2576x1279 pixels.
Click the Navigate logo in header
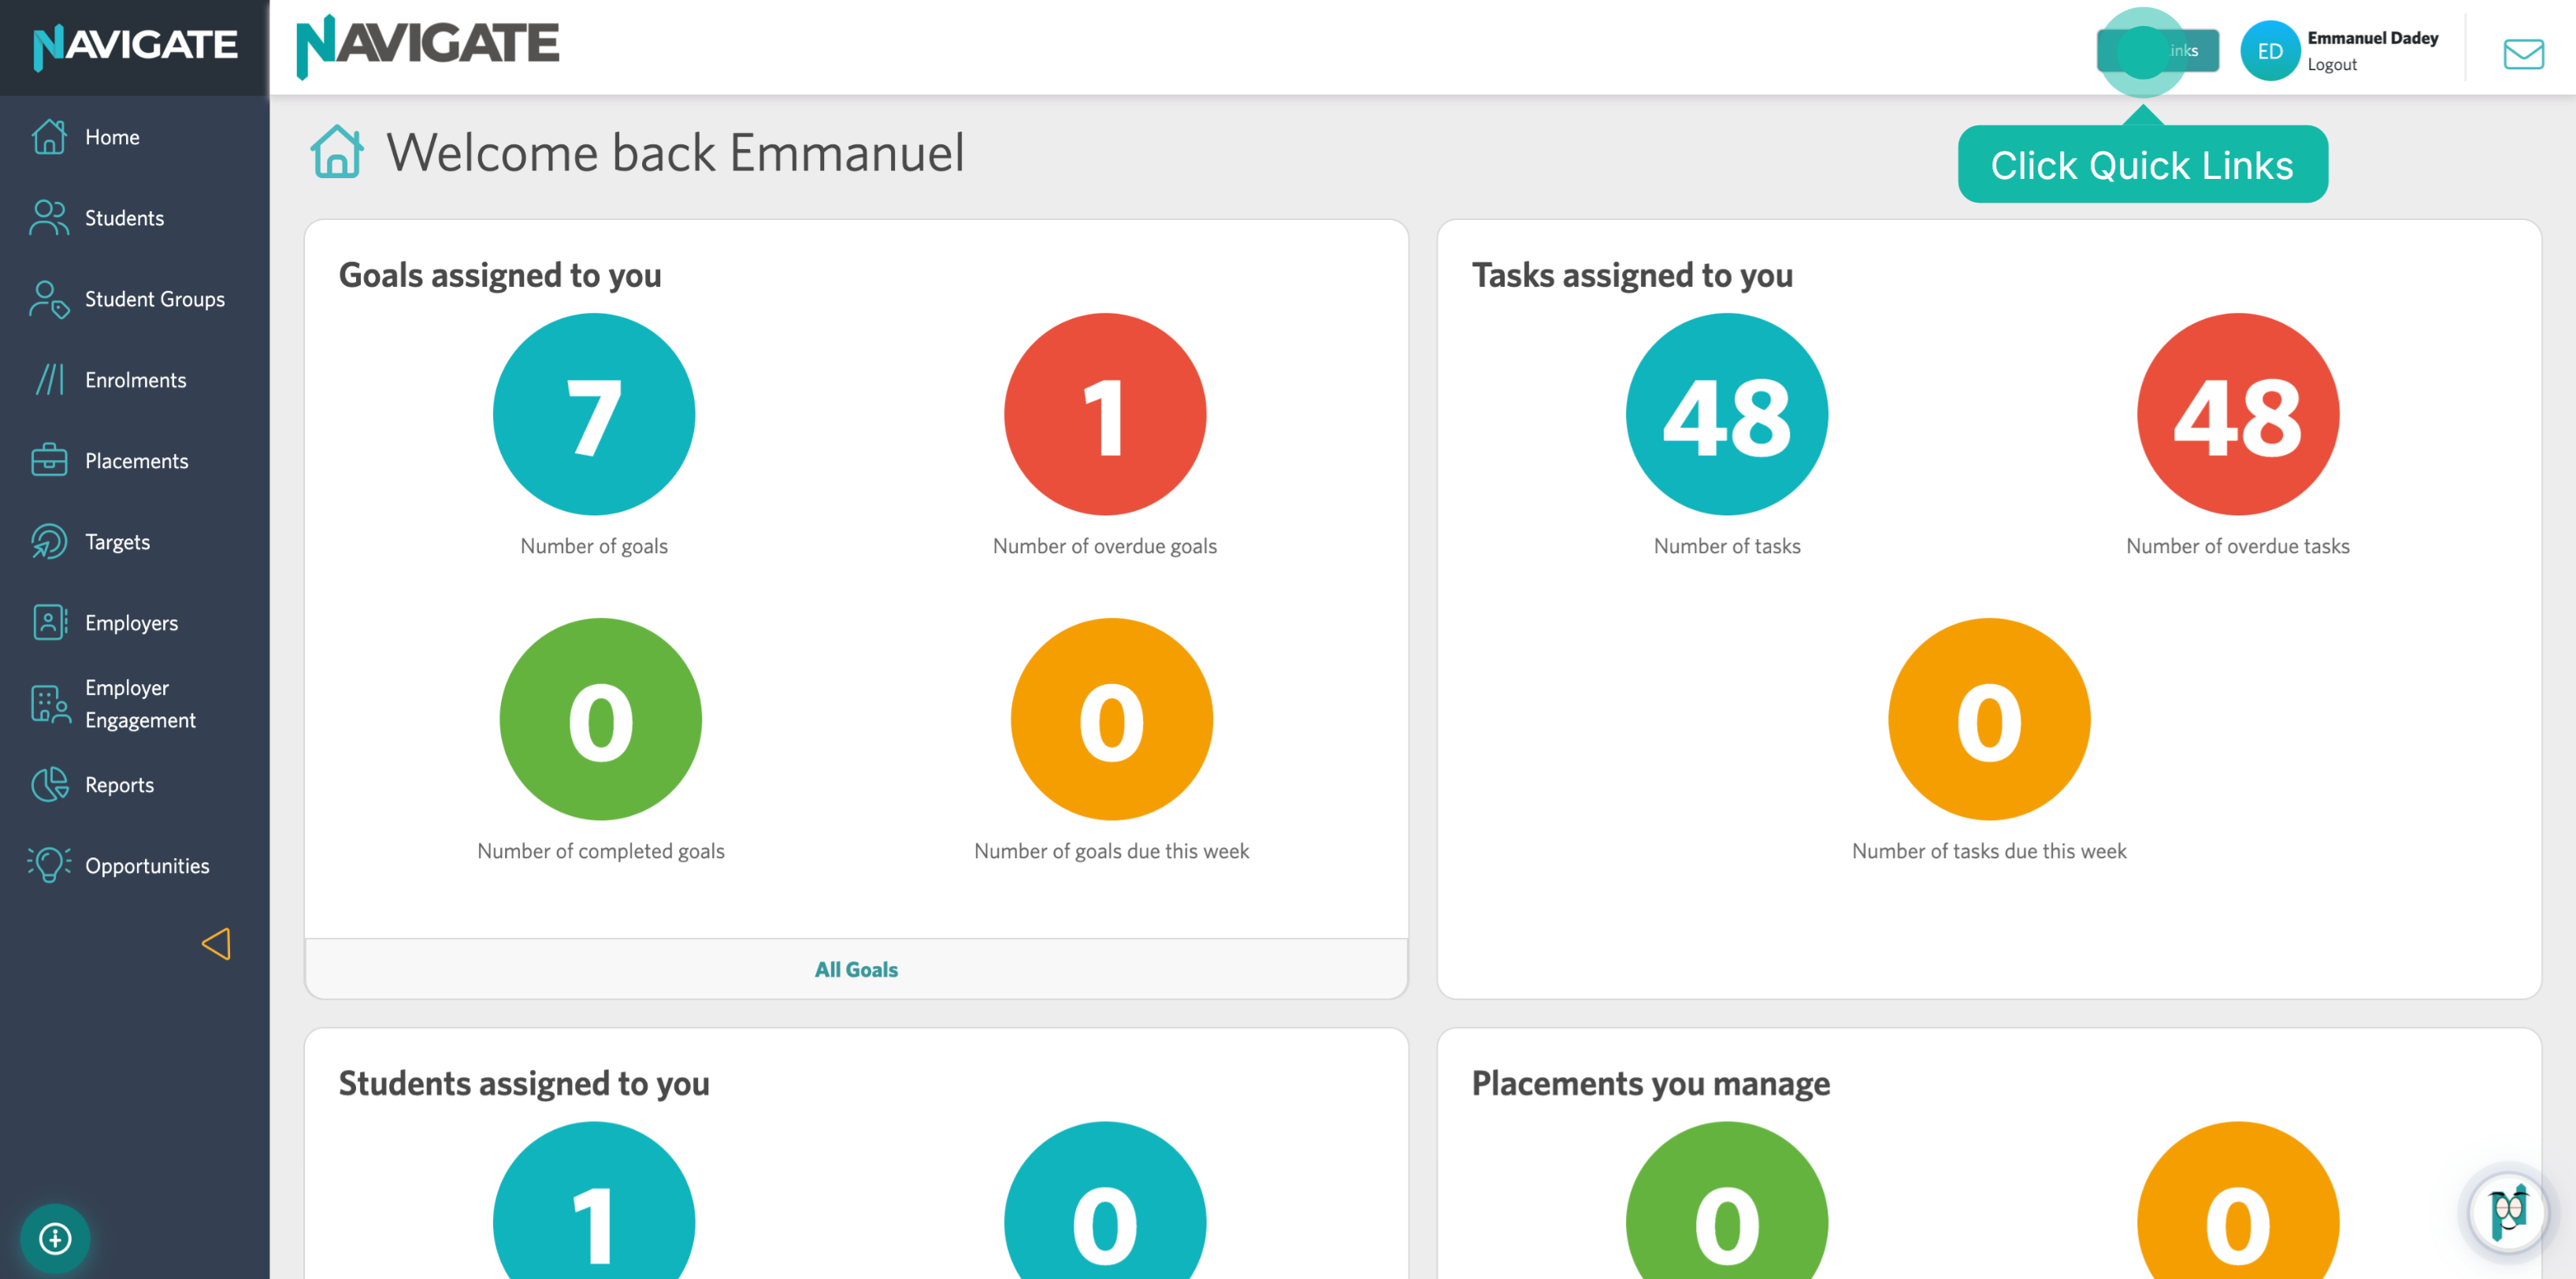[427, 46]
